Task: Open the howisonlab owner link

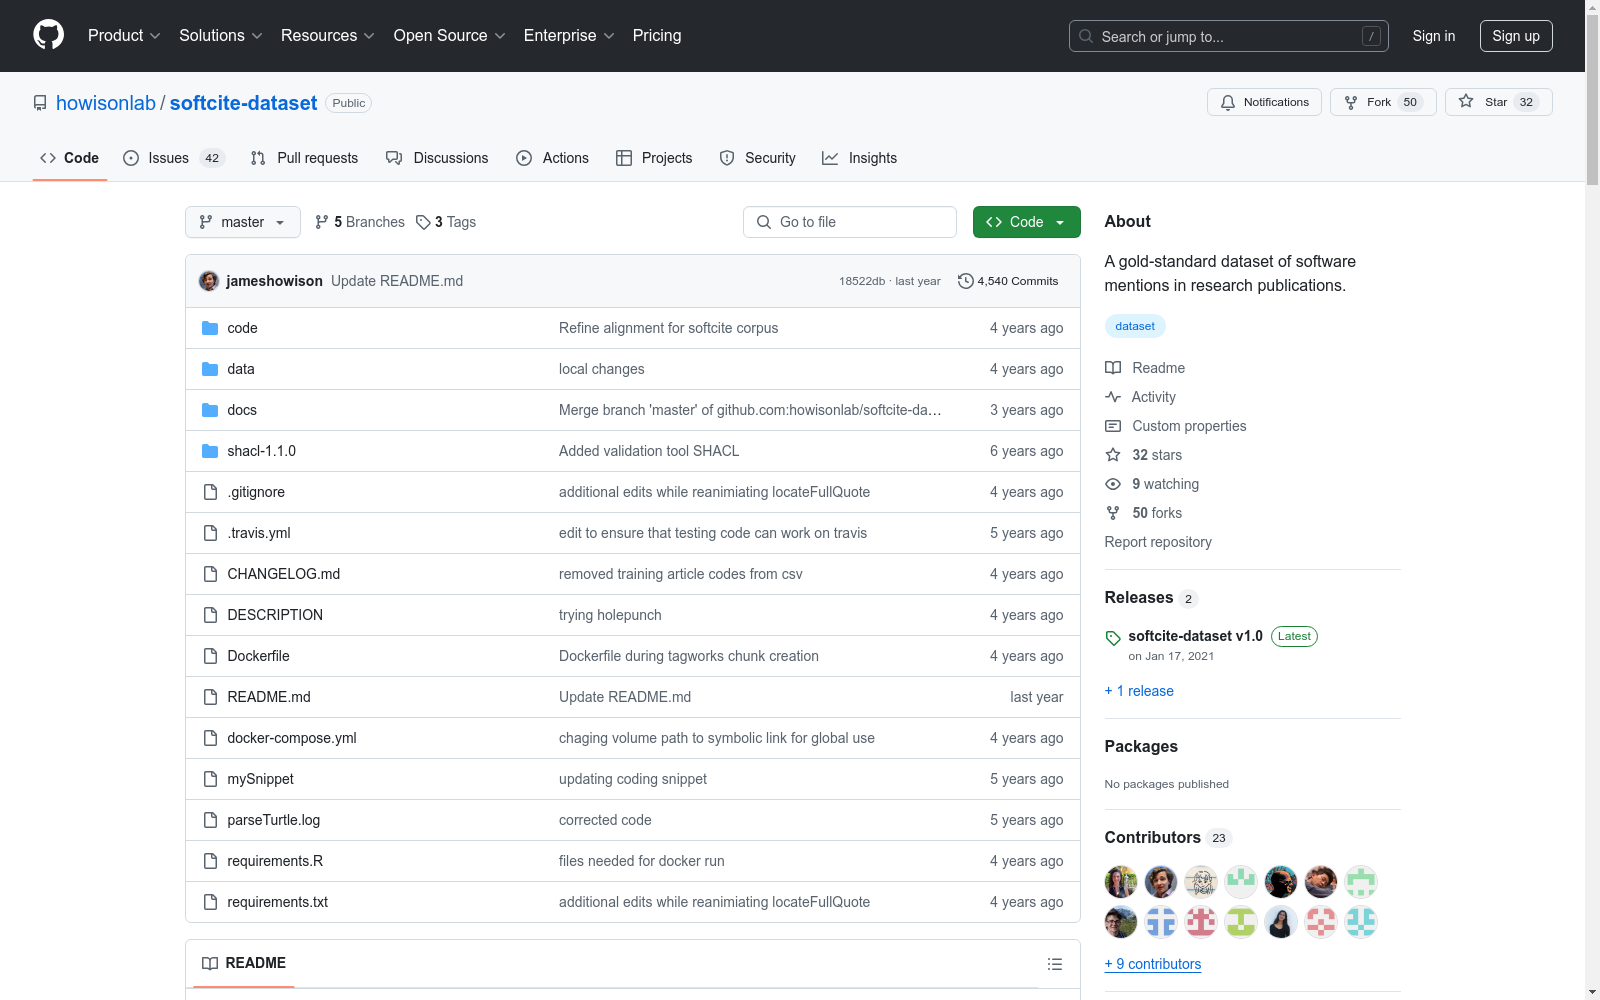Action: coord(106,103)
